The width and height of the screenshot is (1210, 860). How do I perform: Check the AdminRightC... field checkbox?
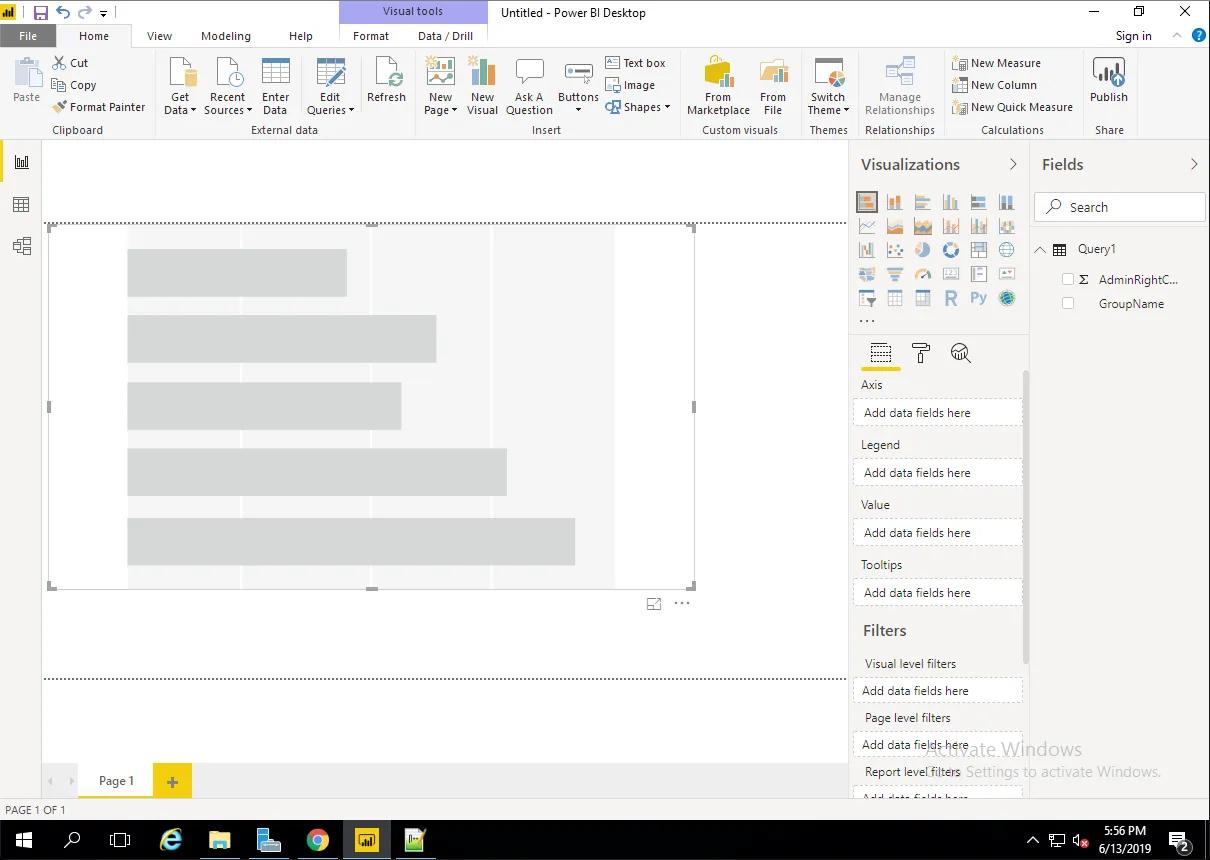[x=1068, y=279]
